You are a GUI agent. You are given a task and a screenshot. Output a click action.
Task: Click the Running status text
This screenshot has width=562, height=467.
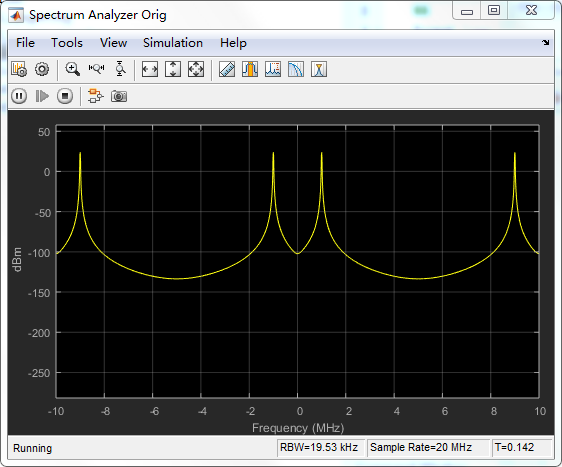(x=33, y=448)
